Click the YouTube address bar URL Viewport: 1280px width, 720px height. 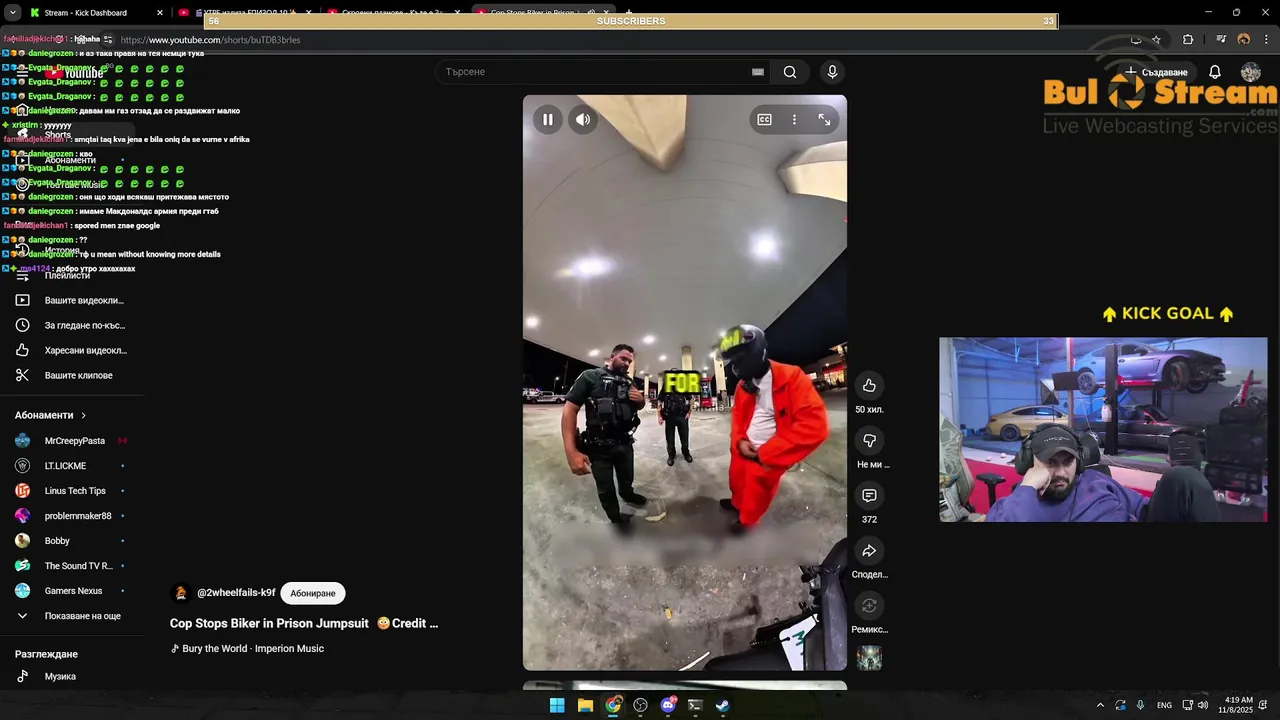point(210,40)
